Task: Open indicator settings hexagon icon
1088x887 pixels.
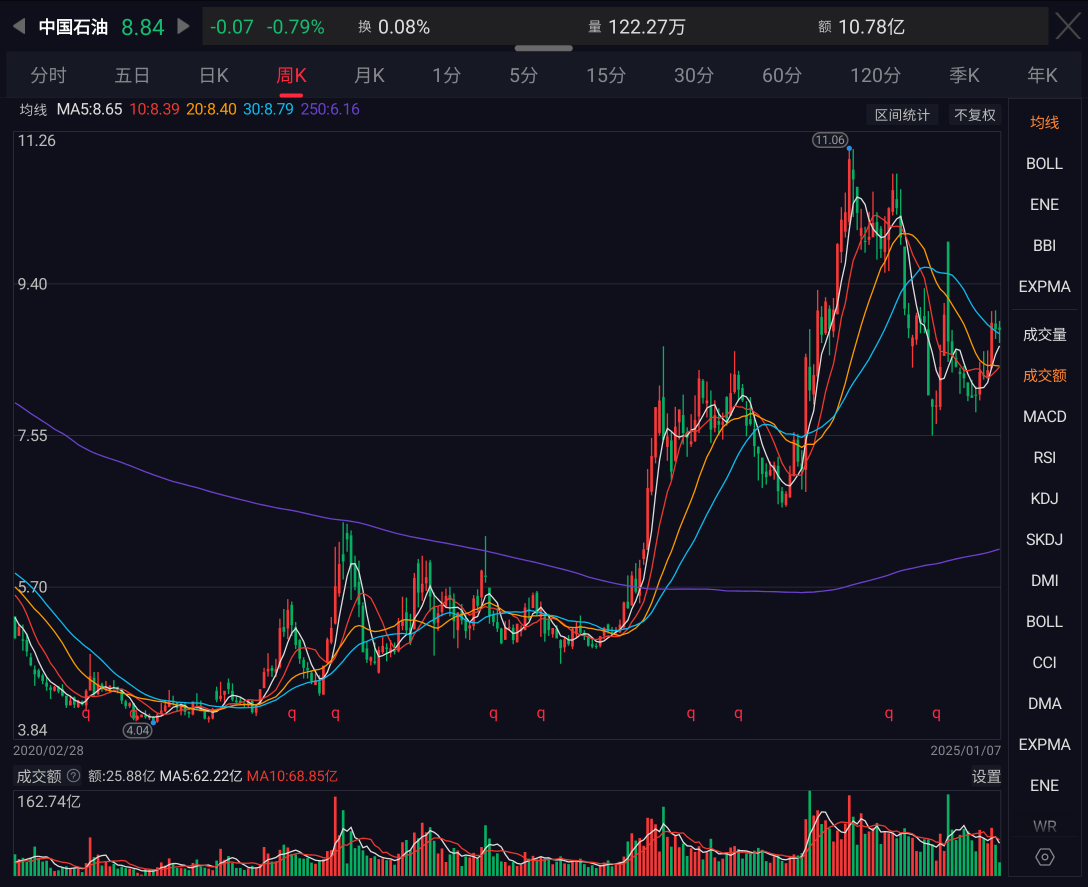Action: pyautogui.click(x=1044, y=856)
